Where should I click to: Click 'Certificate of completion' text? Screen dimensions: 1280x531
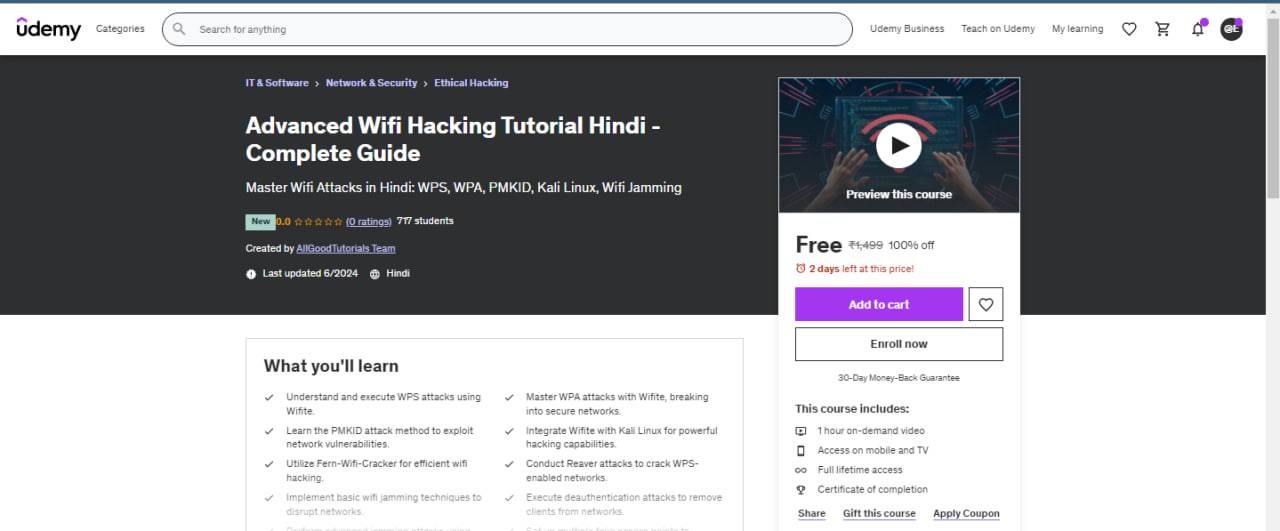click(x=873, y=490)
